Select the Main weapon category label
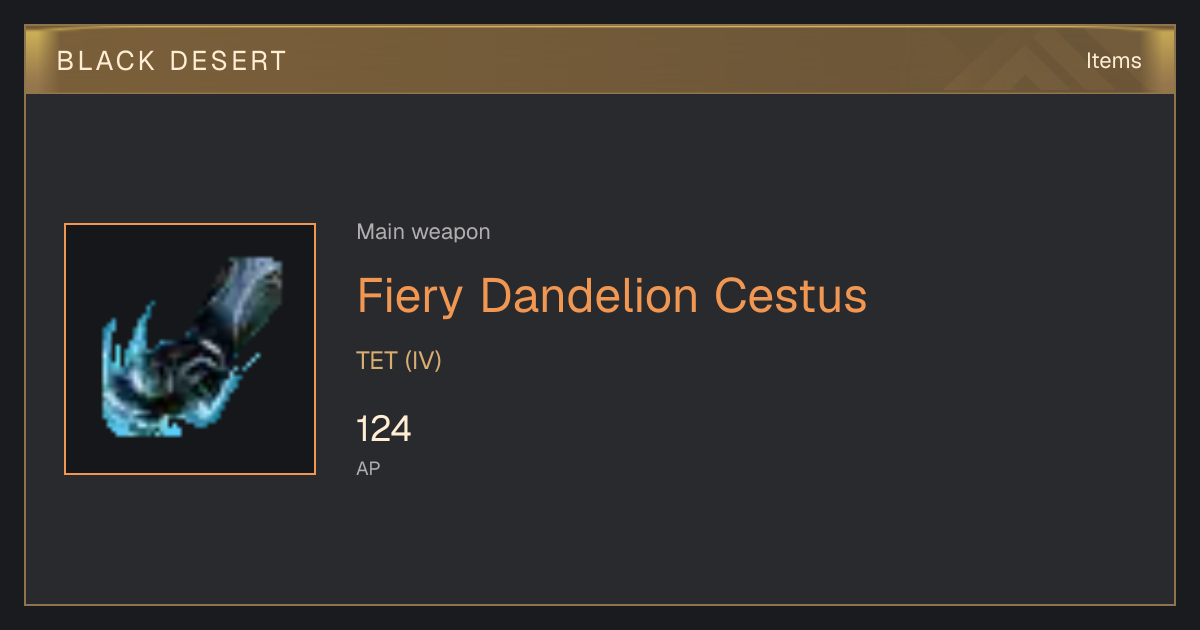 pos(423,232)
